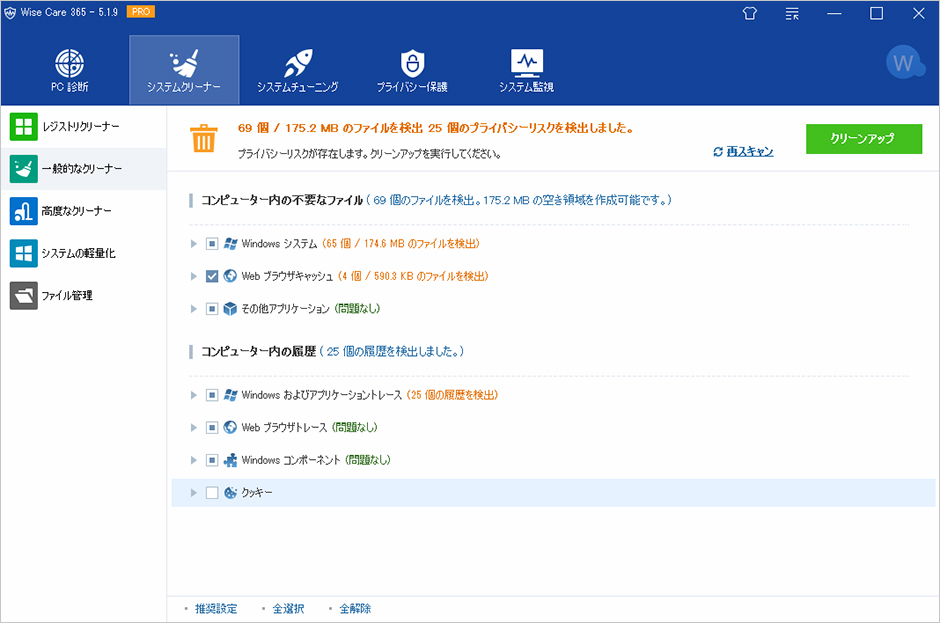Uncheck the Web ブラウザキャッシュ checkbox

coord(212,276)
